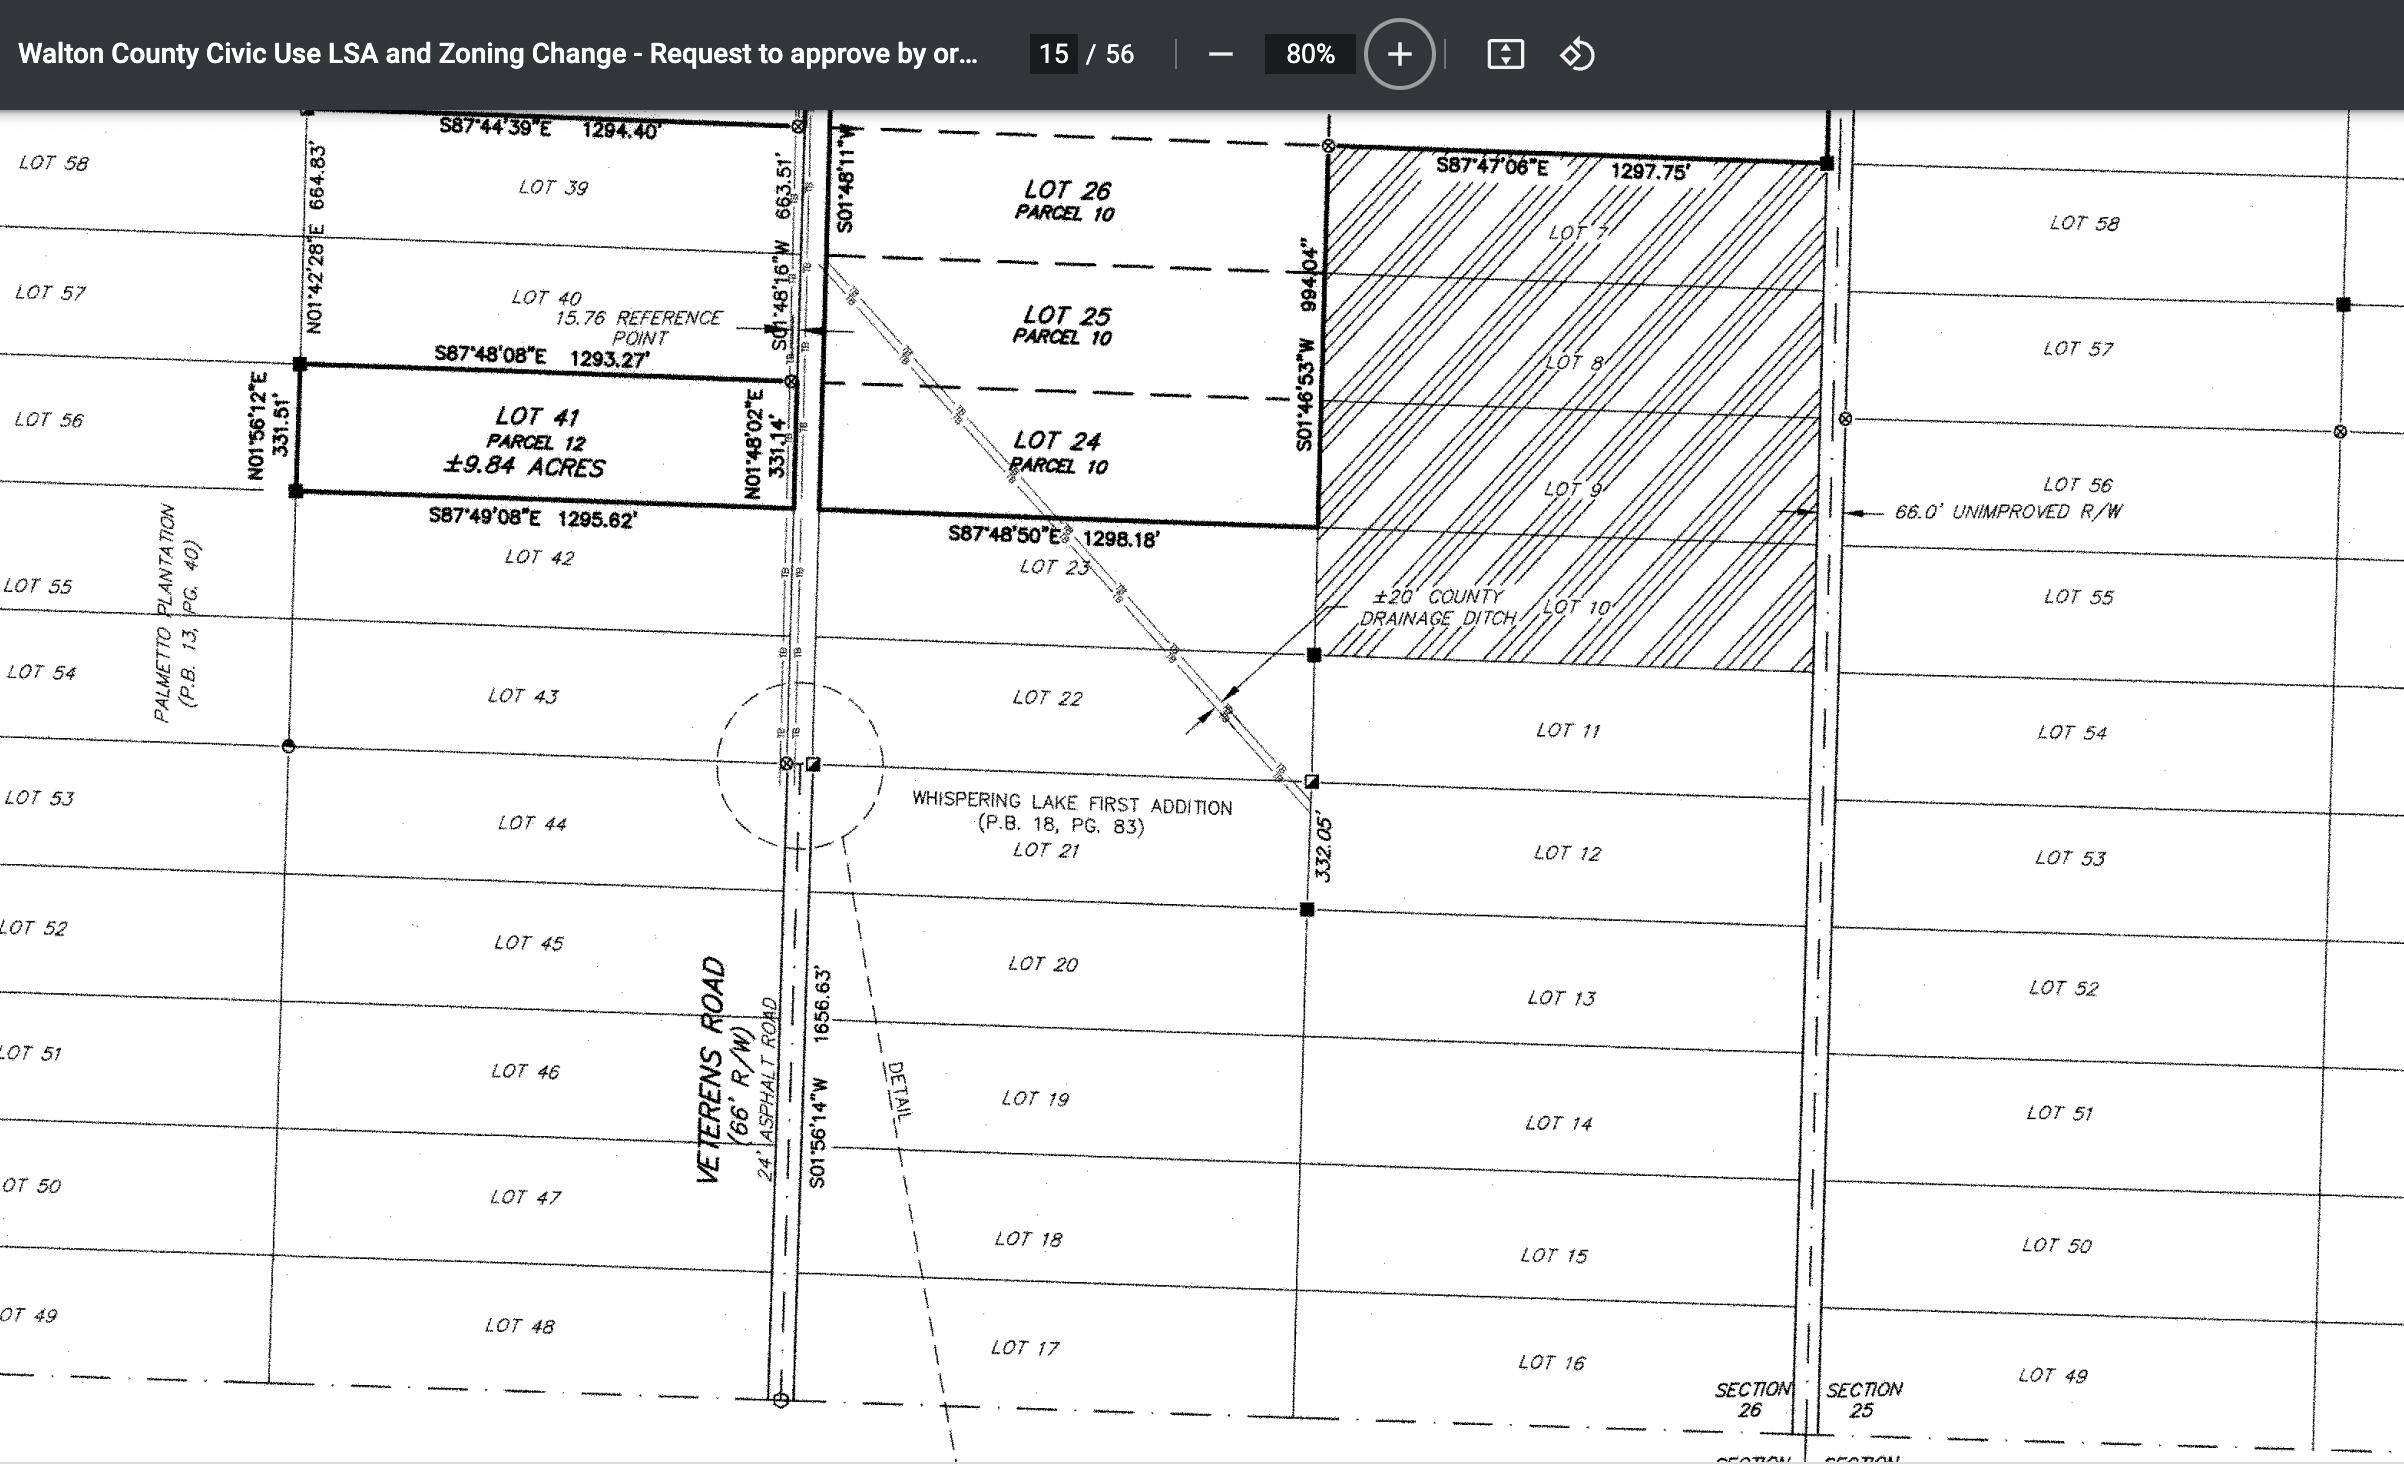Click the 'LOT 15' label
Image resolution: width=2404 pixels, height=1466 pixels.
point(1554,1255)
